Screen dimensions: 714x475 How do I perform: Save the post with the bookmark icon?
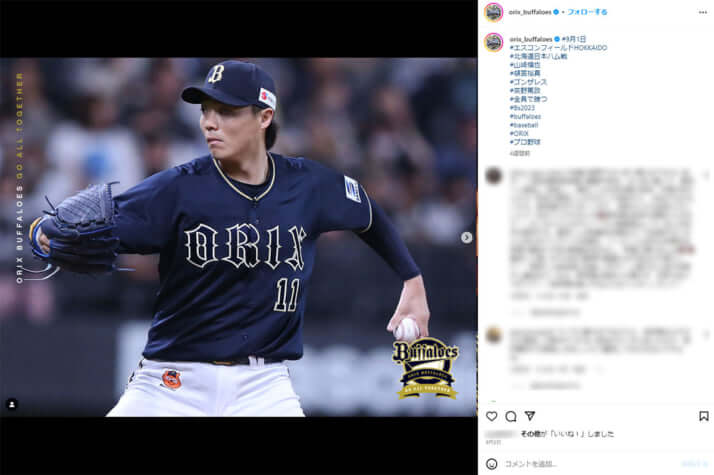tap(704, 416)
